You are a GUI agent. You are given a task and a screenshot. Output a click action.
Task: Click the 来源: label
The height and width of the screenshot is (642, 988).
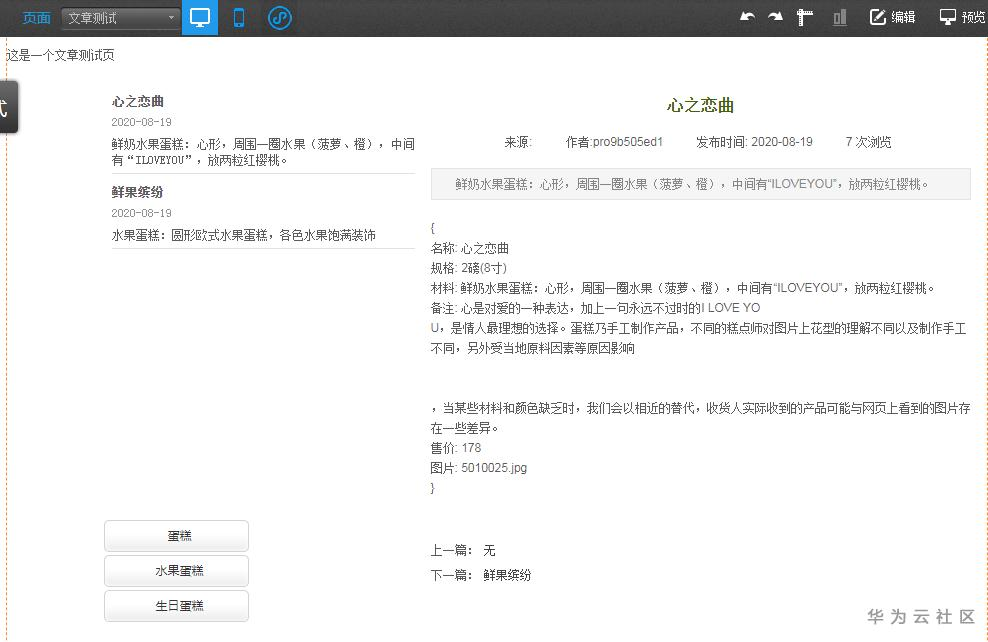518,142
